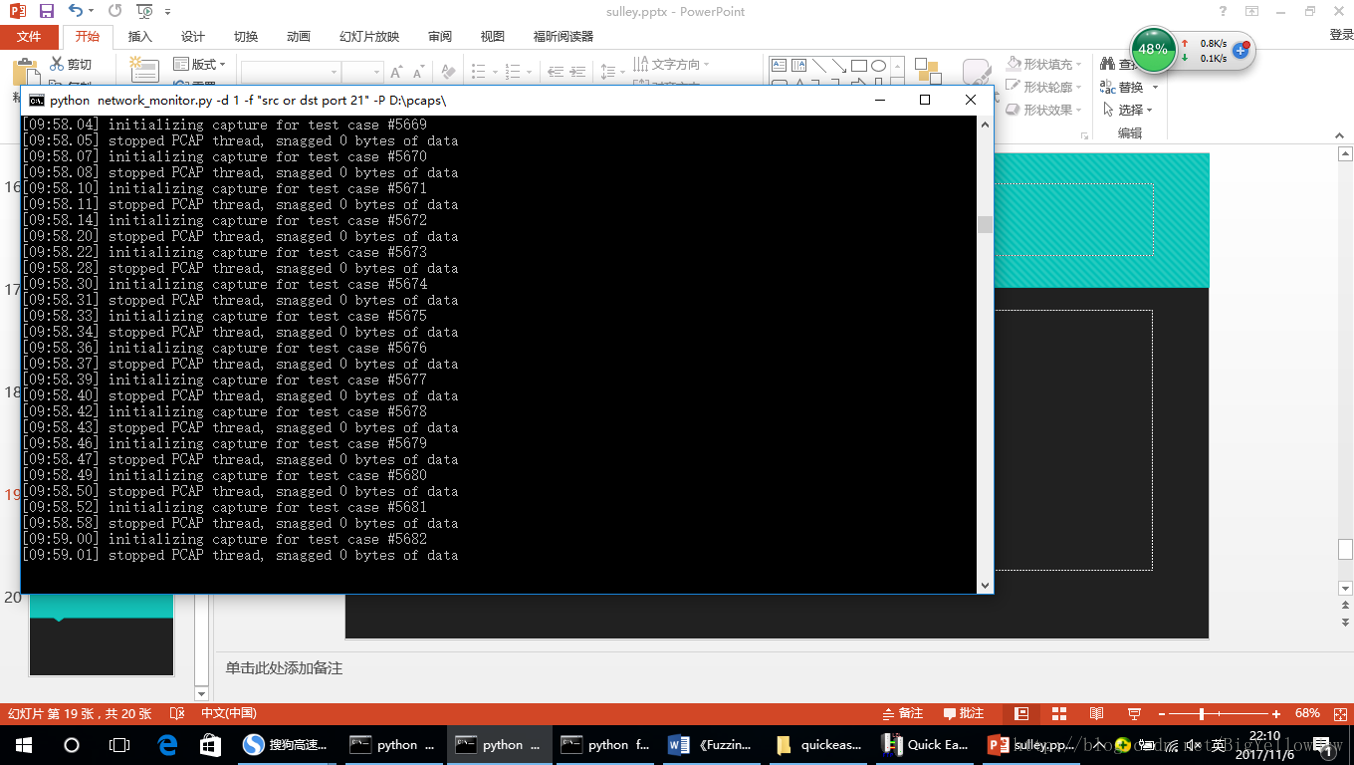Click the Save icon in PowerPoint's quick access toolbar
1354x765 pixels.
tap(46, 11)
